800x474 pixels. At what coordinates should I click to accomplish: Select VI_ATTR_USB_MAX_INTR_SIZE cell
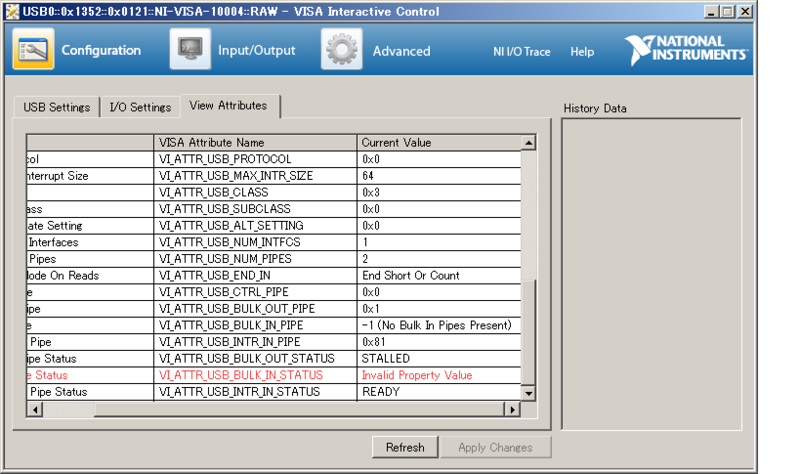255,176
